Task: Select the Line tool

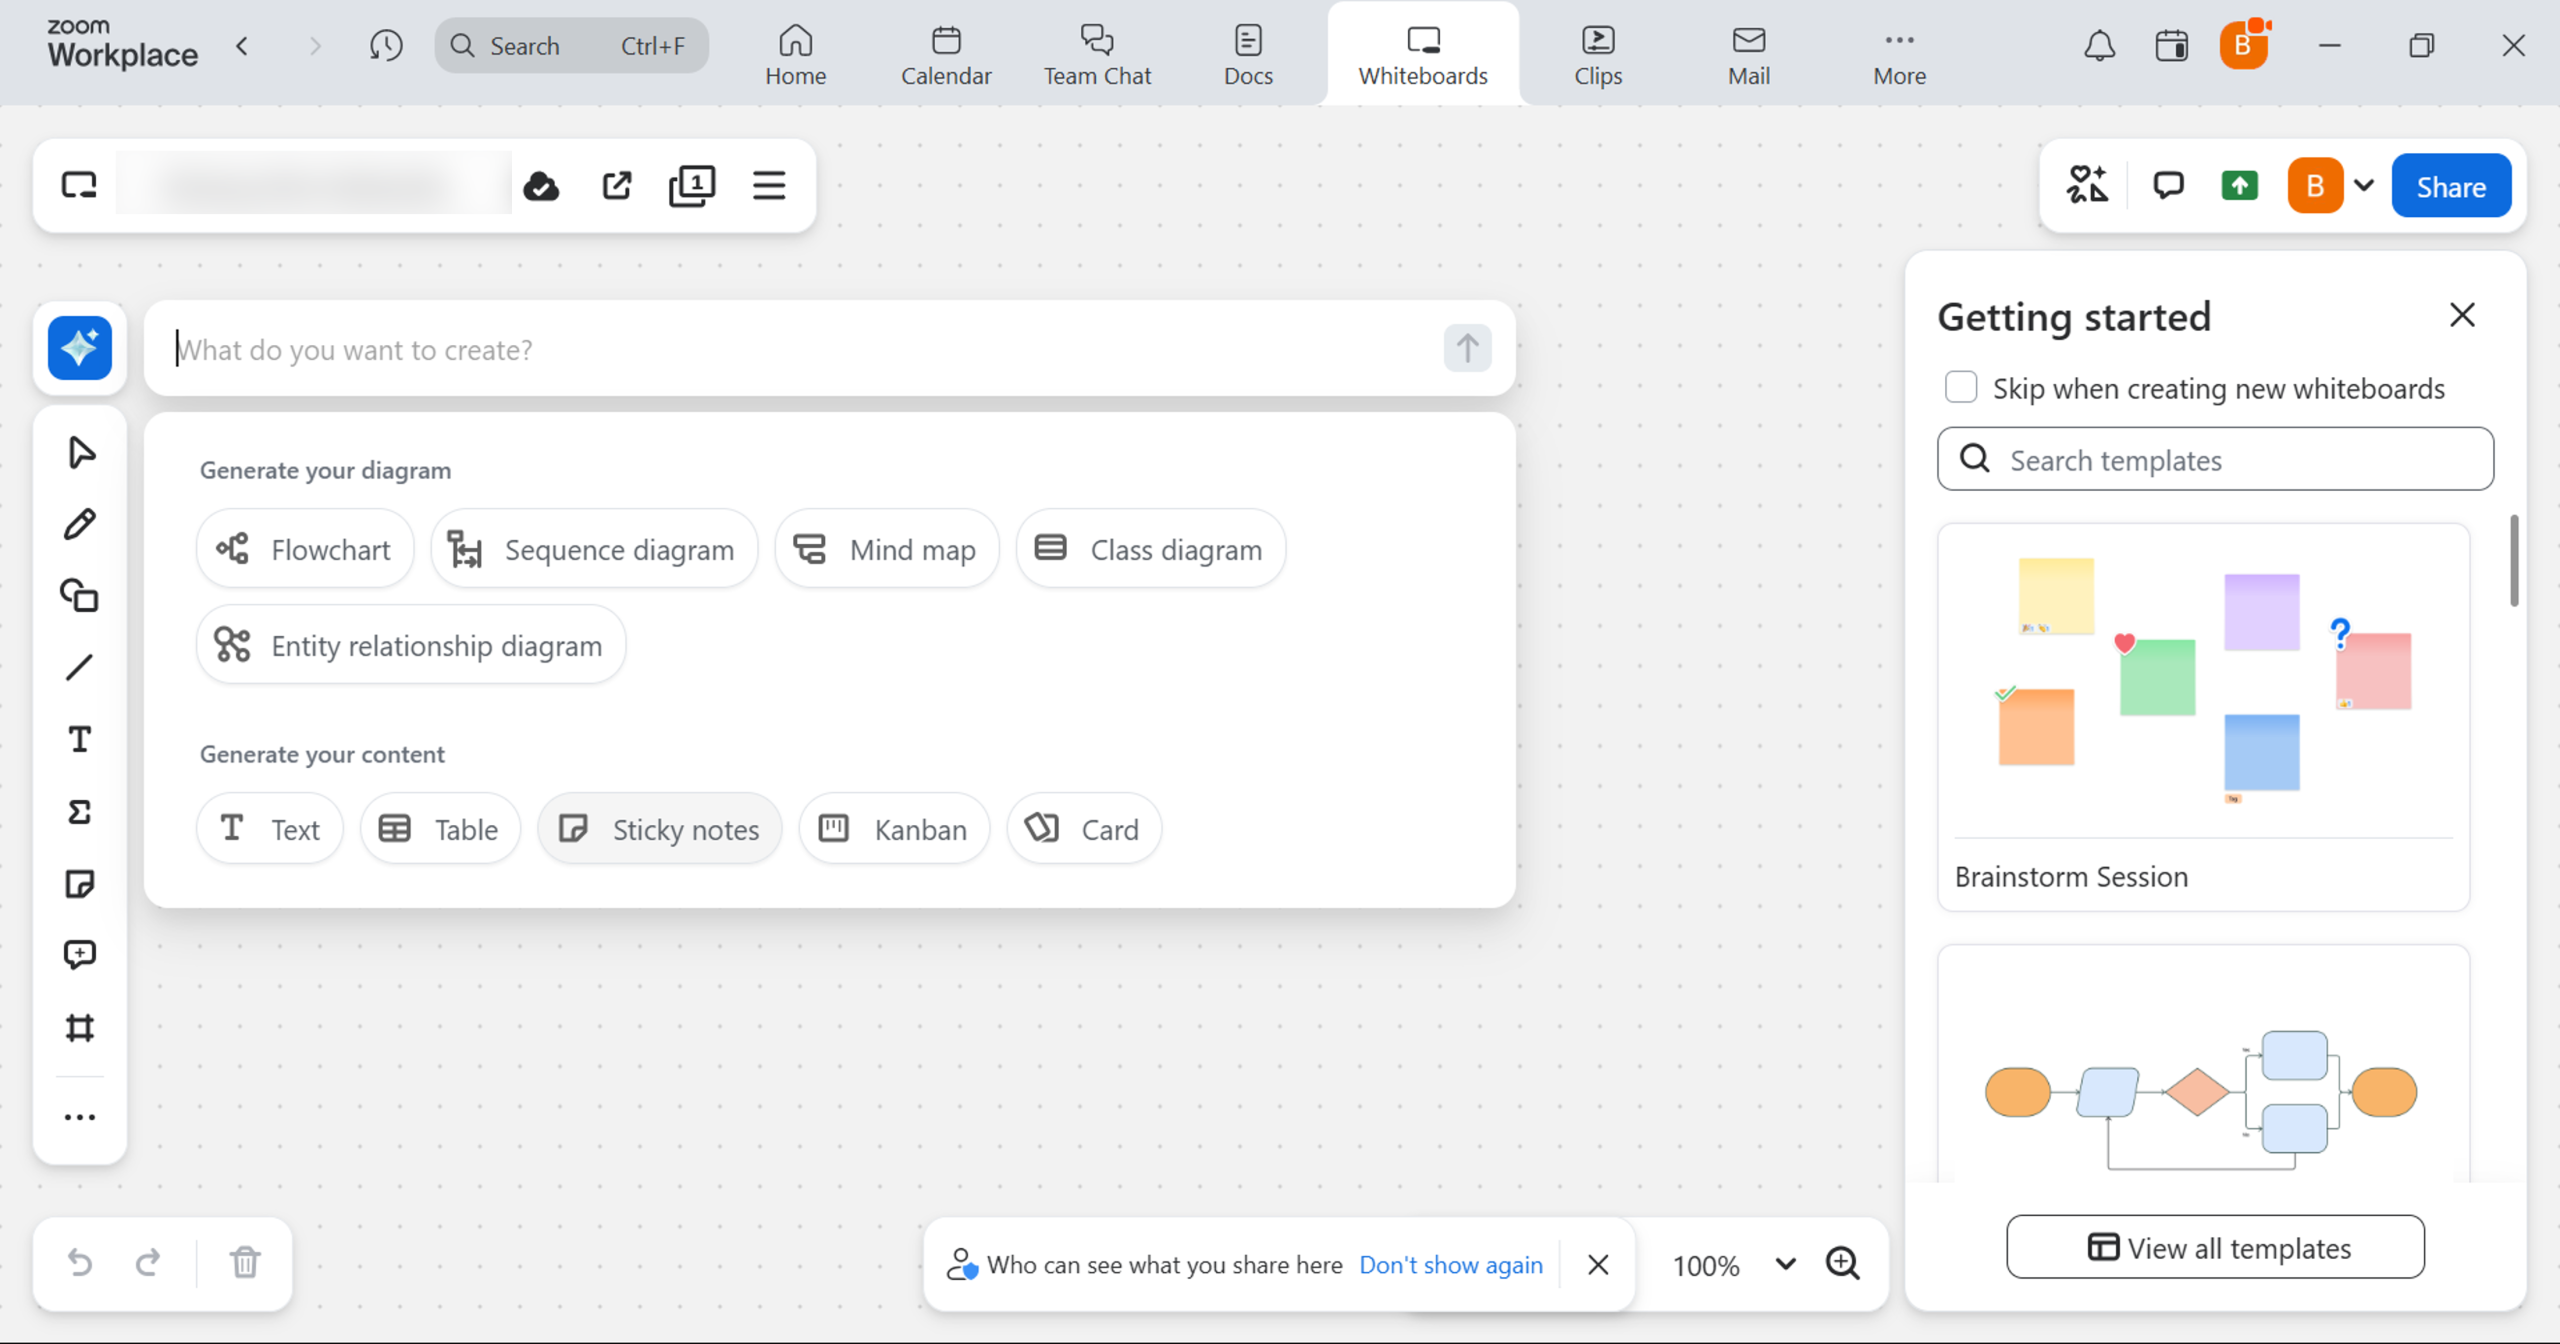Action: 80,668
